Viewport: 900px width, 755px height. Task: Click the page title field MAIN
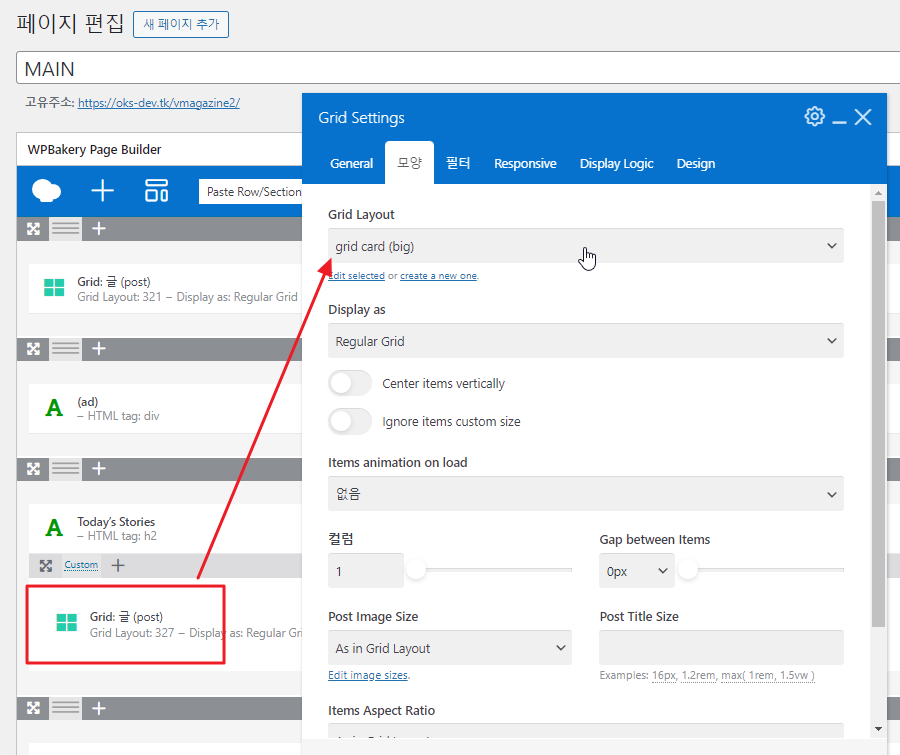(457, 68)
